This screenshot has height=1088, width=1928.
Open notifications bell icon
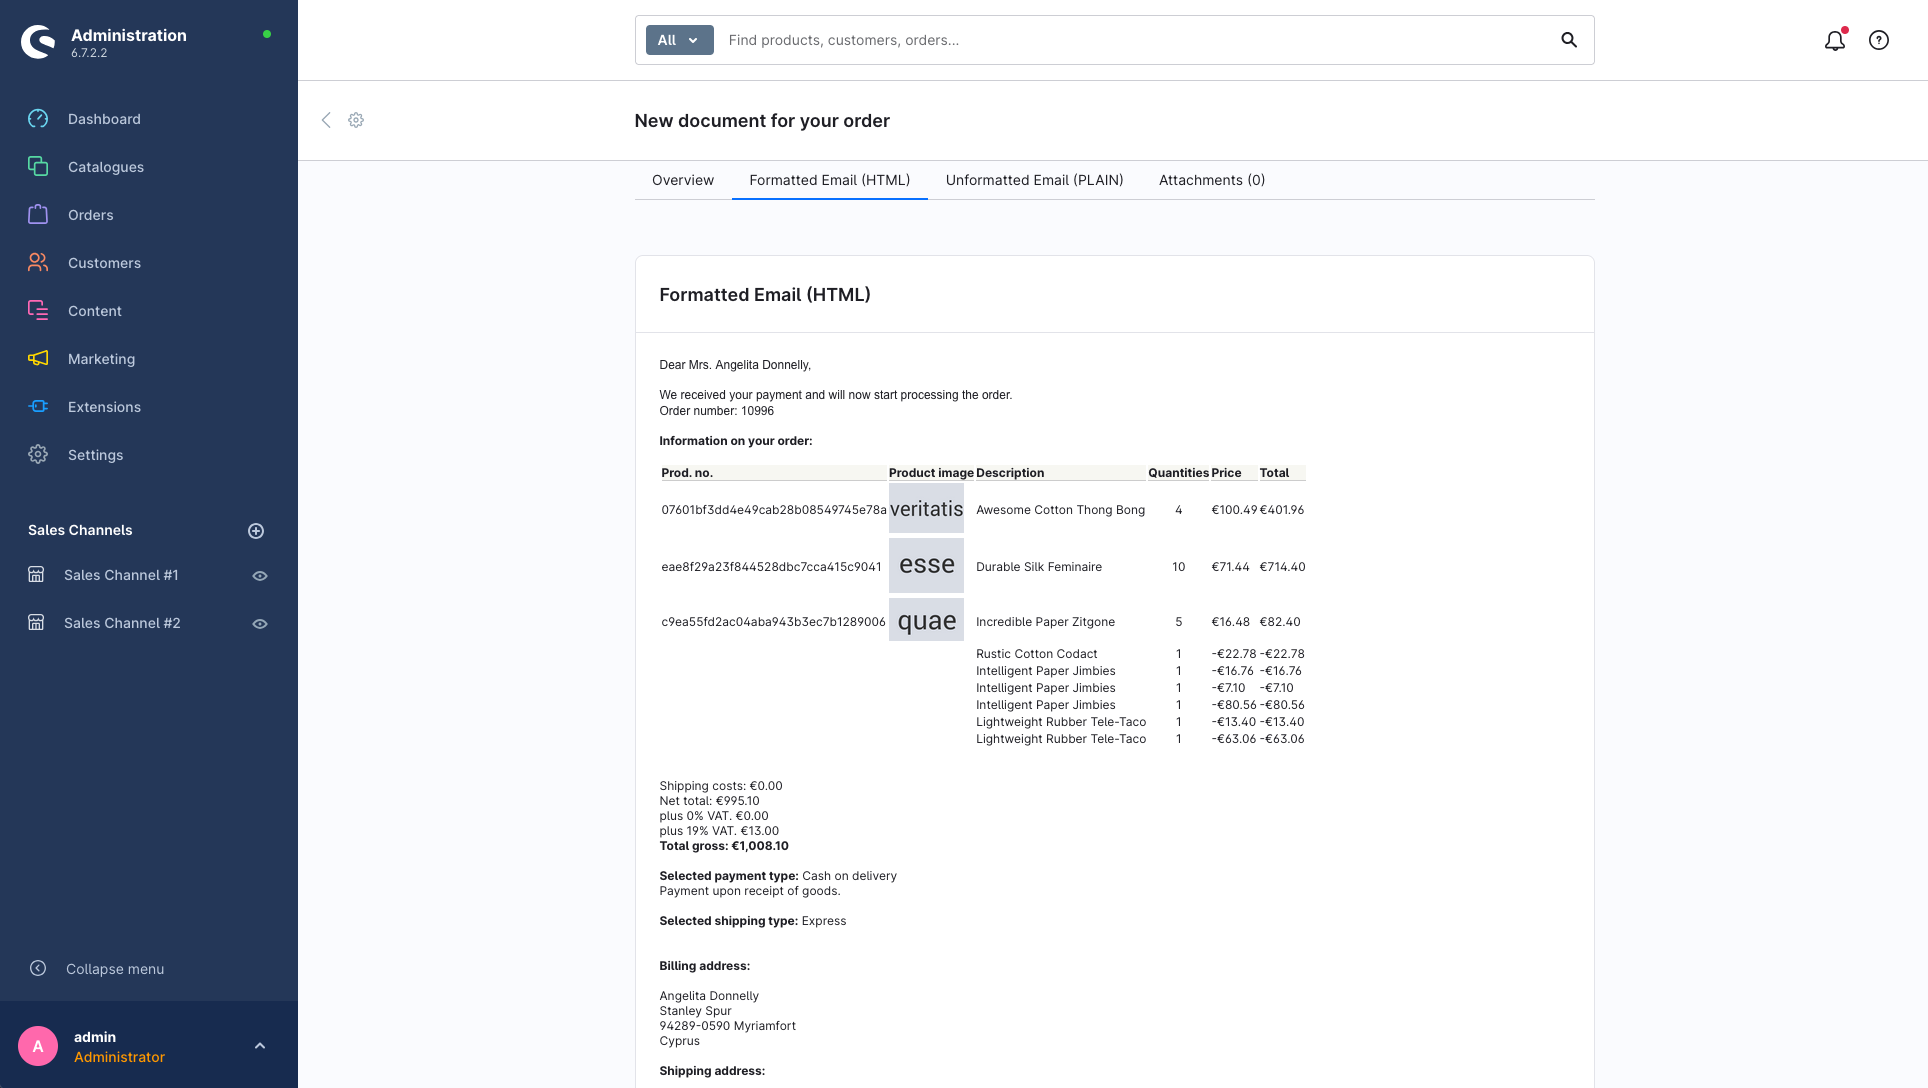(1834, 40)
